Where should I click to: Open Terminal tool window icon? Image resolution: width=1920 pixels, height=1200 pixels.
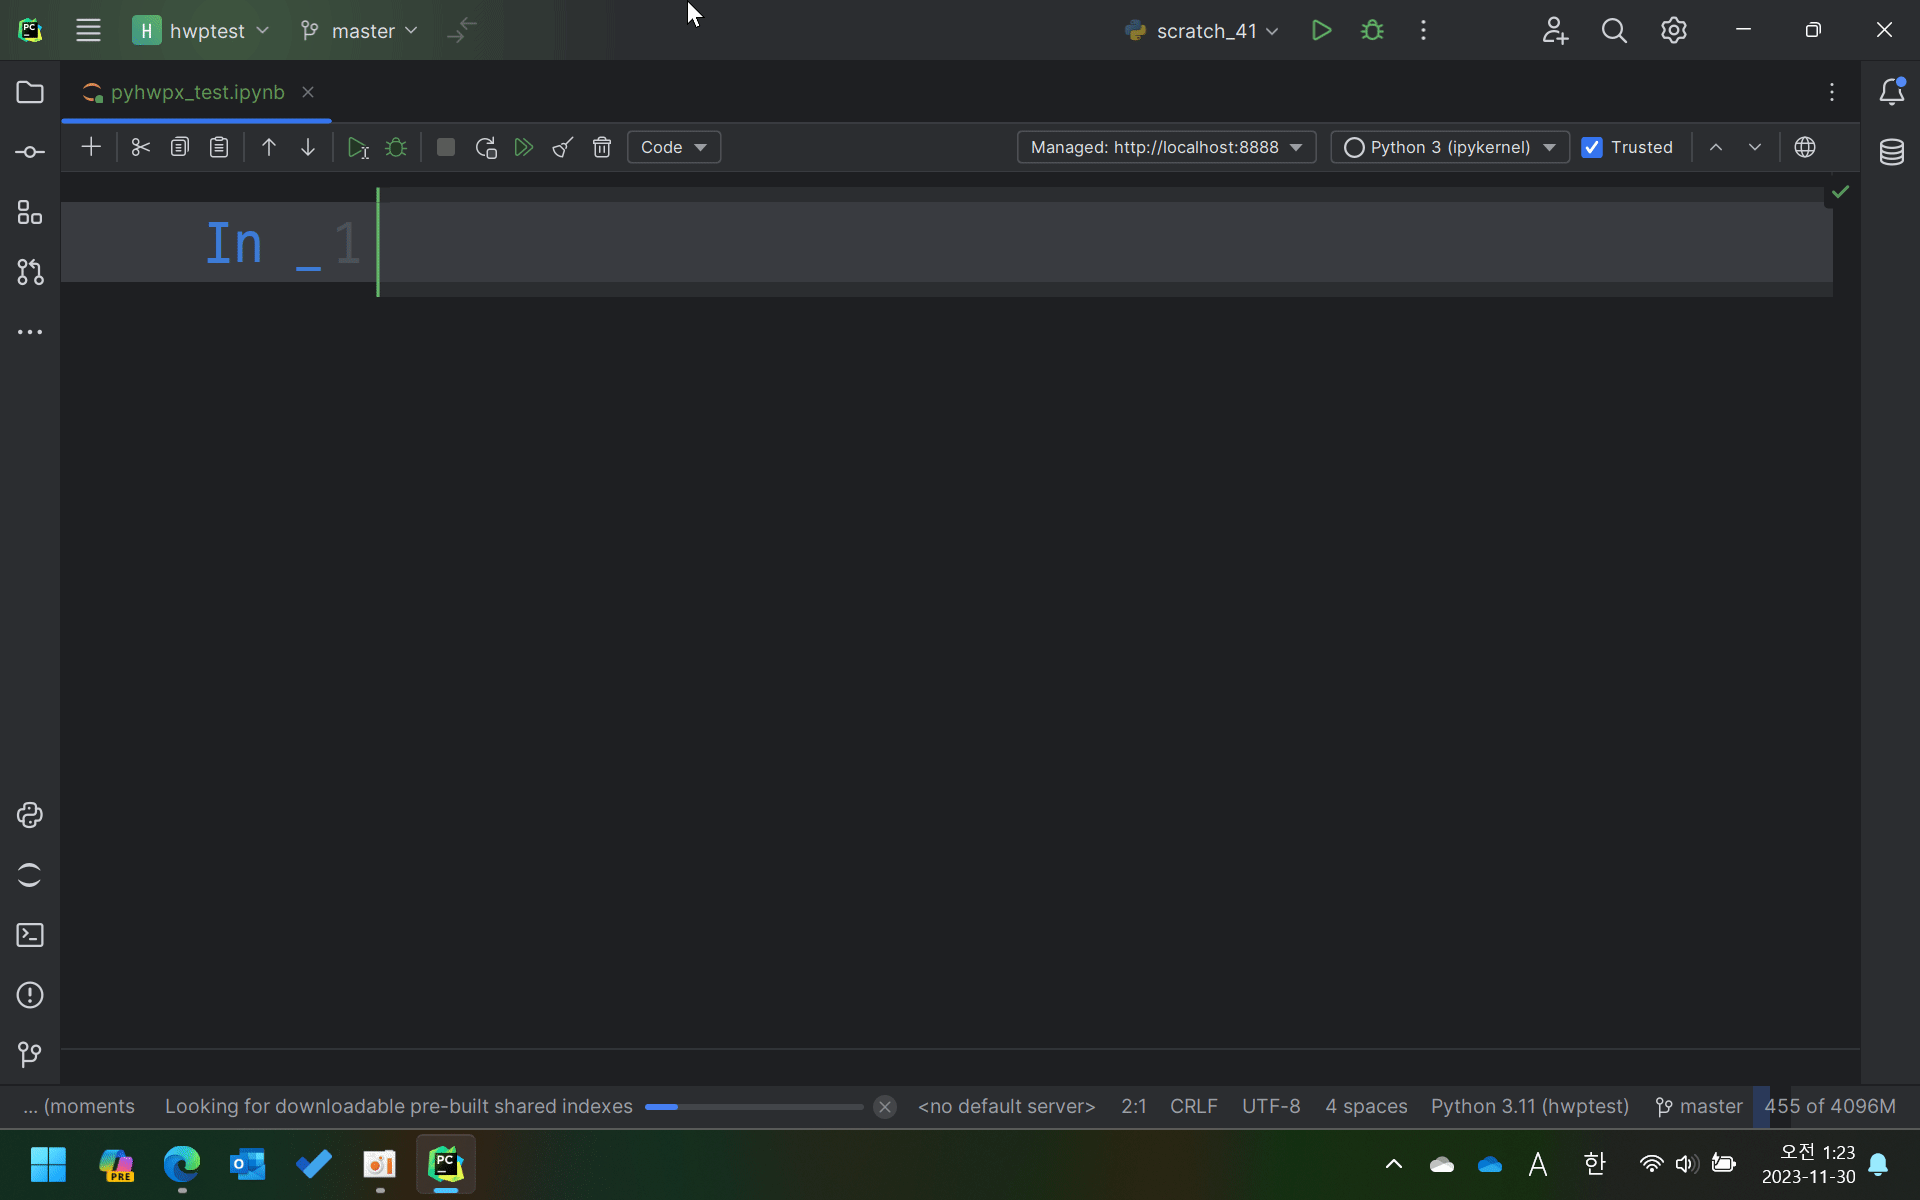(30, 935)
